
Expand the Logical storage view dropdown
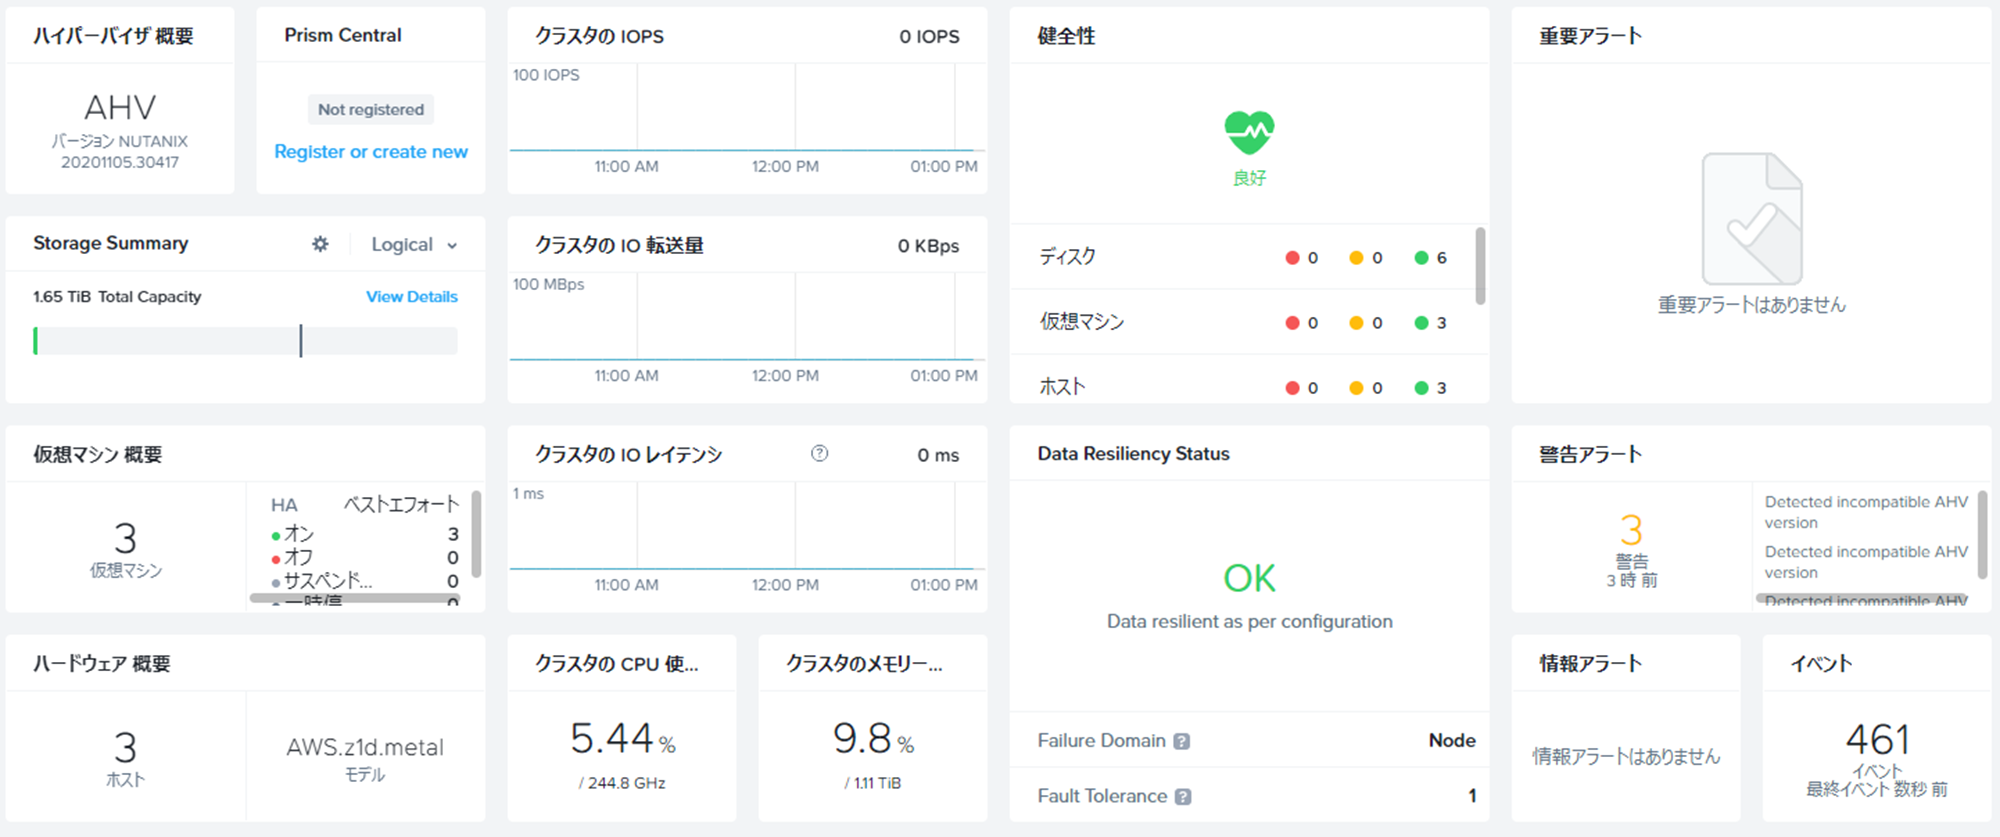414,245
